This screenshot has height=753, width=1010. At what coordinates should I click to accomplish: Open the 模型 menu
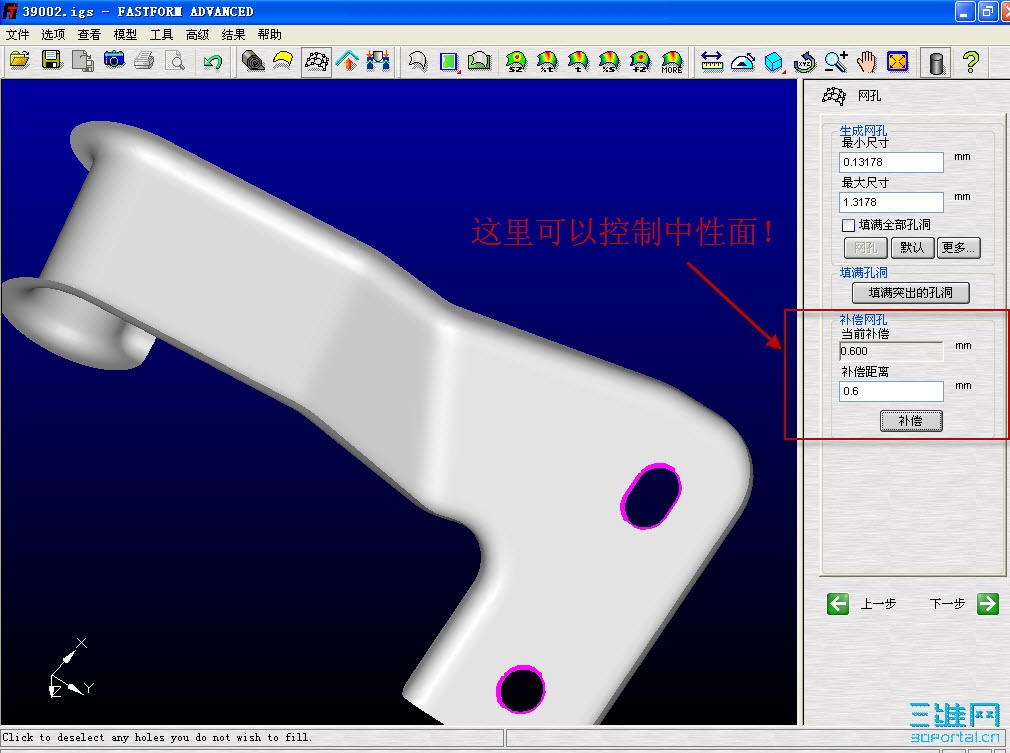click(126, 34)
